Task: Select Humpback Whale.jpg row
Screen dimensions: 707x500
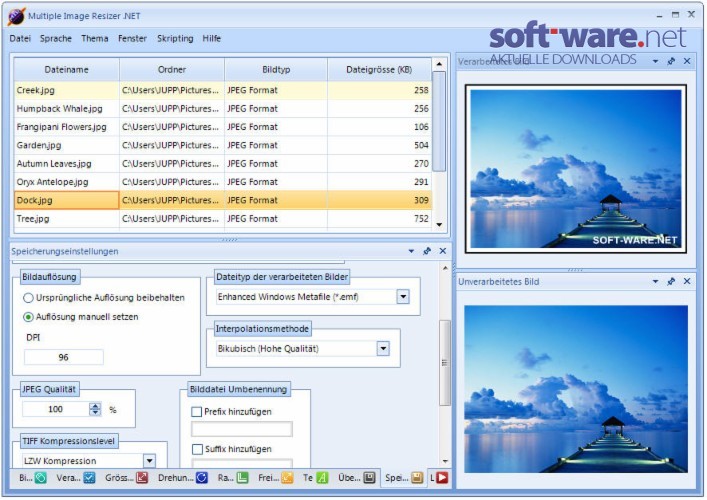Action: (x=223, y=109)
